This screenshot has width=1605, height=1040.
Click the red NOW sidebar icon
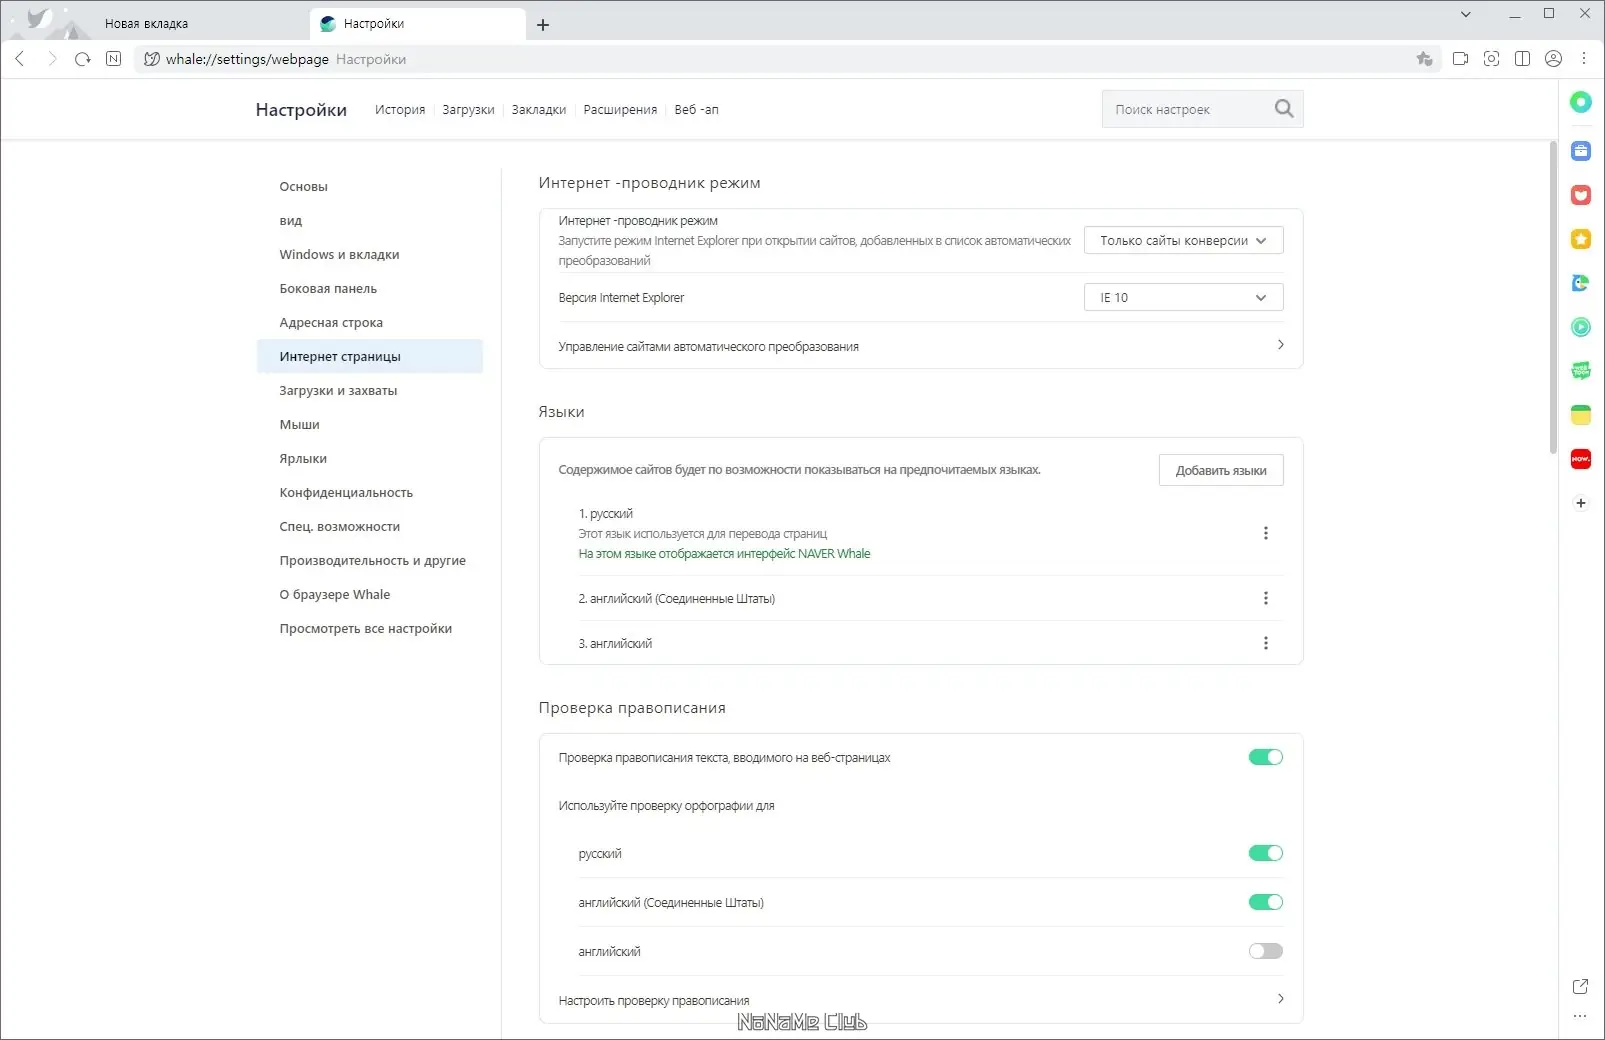click(1580, 459)
